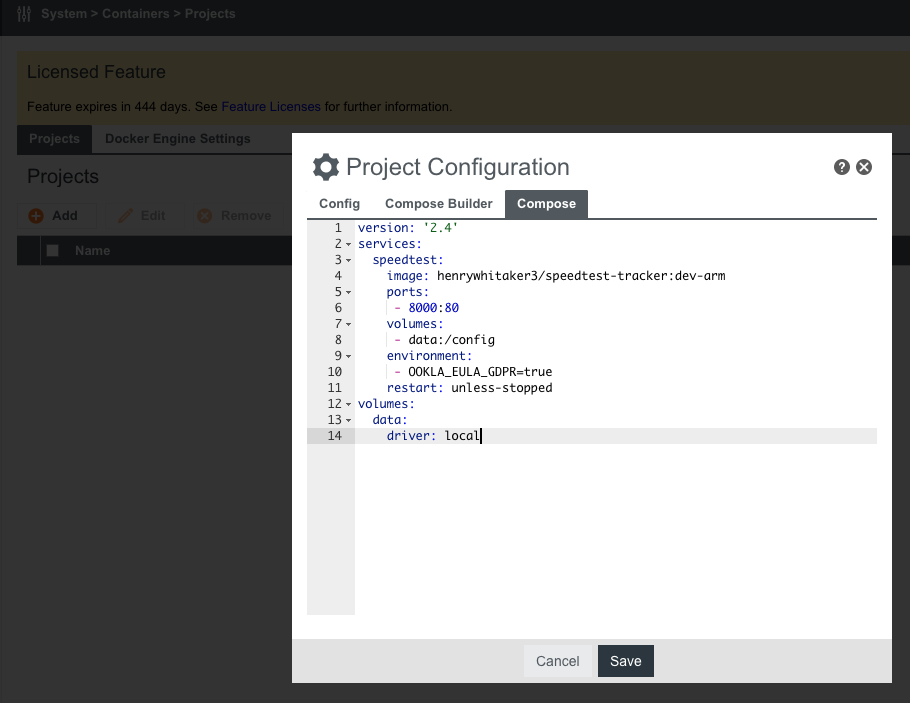Click the image name henrywhitaker3/speedtest-tracker:dev-arm
This screenshot has width=910, height=703.
(x=581, y=276)
